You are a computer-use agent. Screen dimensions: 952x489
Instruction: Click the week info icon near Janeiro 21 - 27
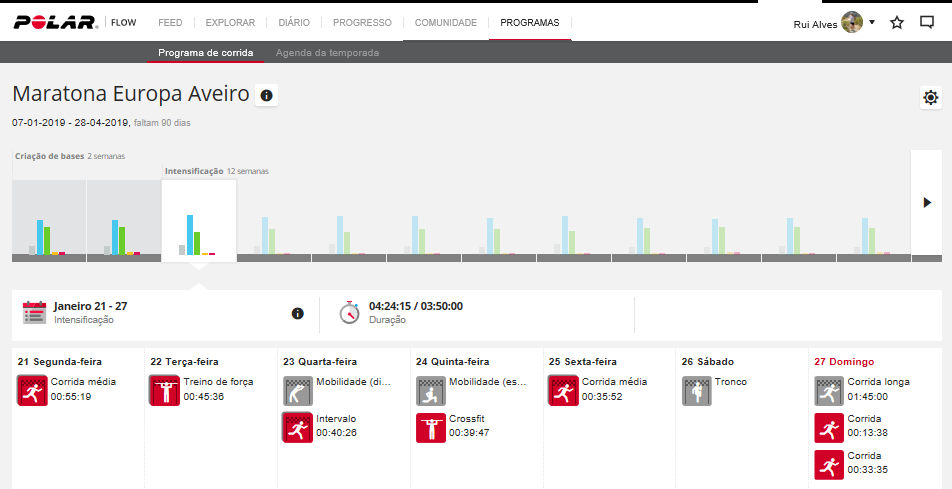coord(297,313)
